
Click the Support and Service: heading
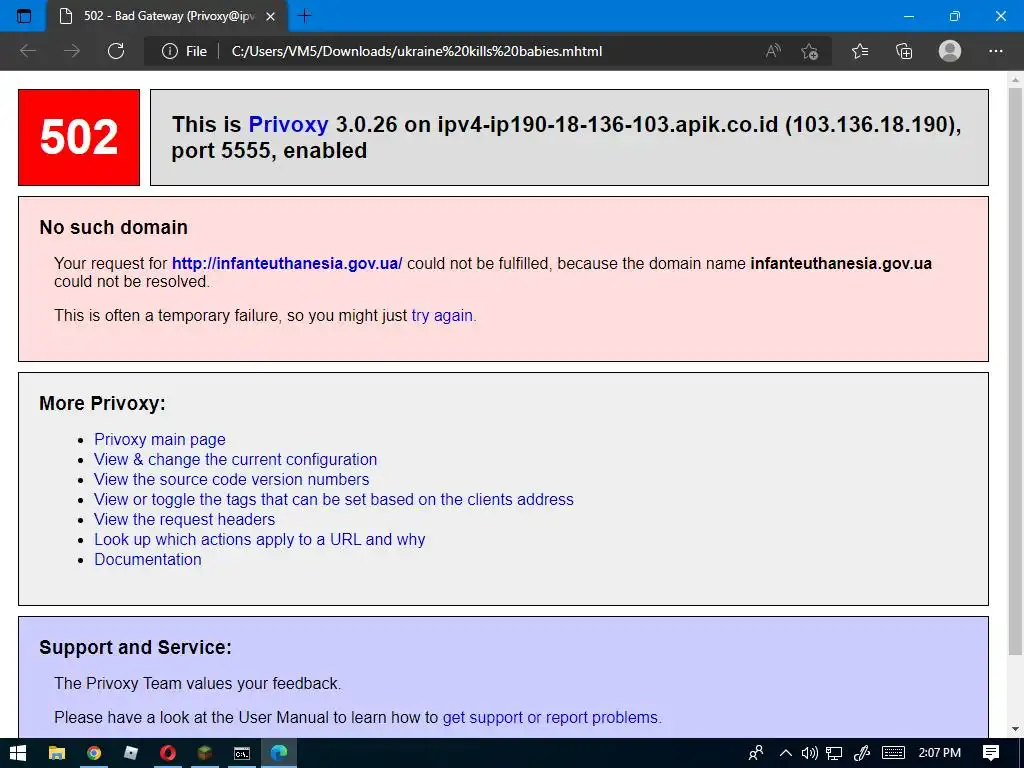[x=135, y=647]
